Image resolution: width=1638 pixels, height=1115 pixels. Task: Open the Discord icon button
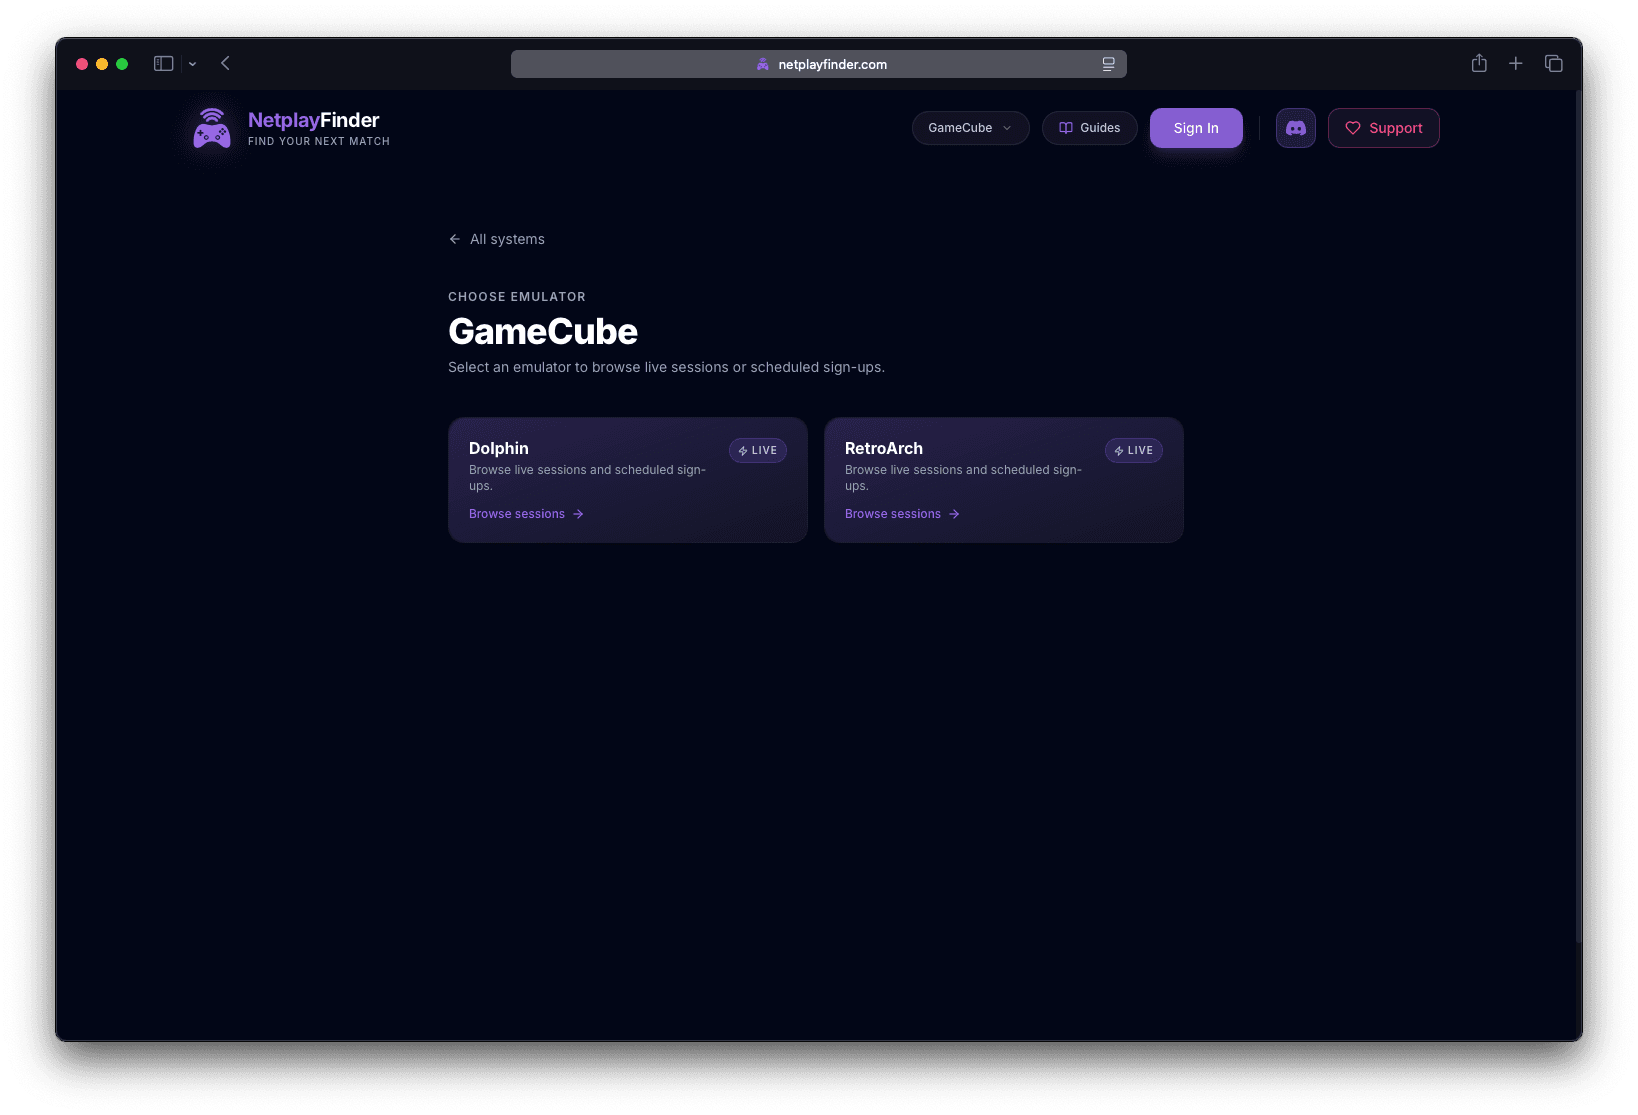[1295, 128]
